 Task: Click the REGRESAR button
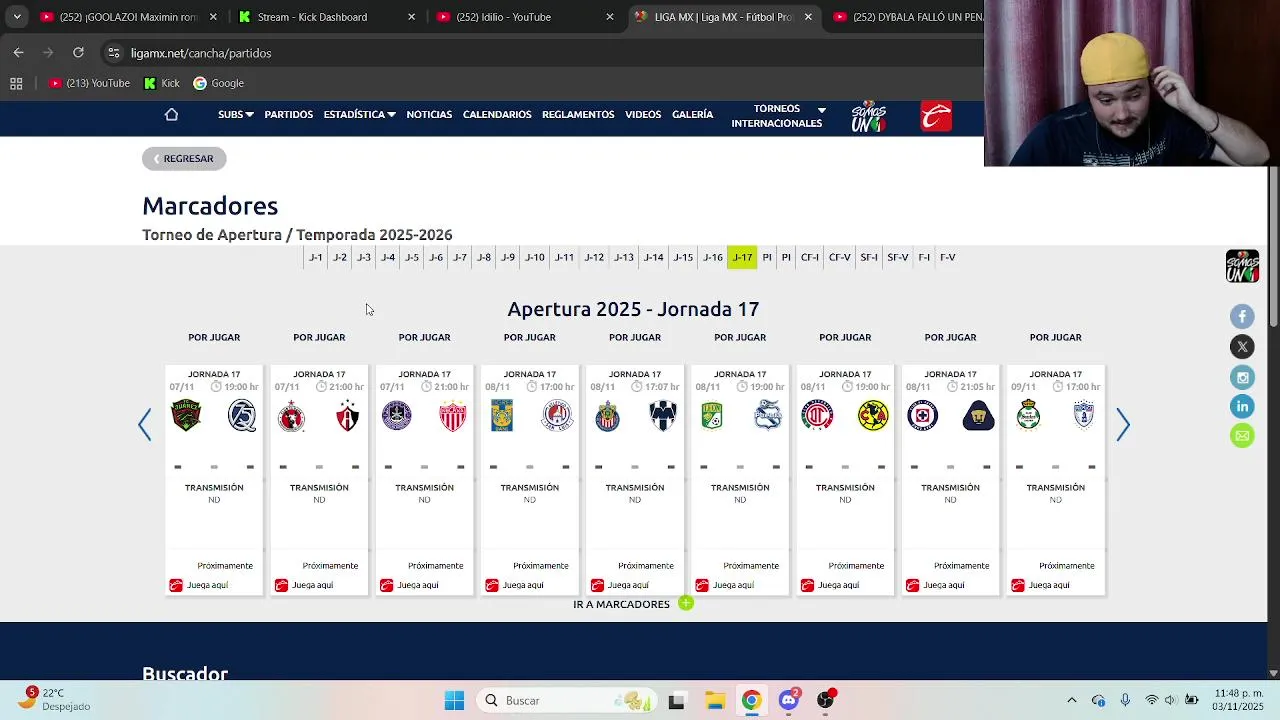184,158
